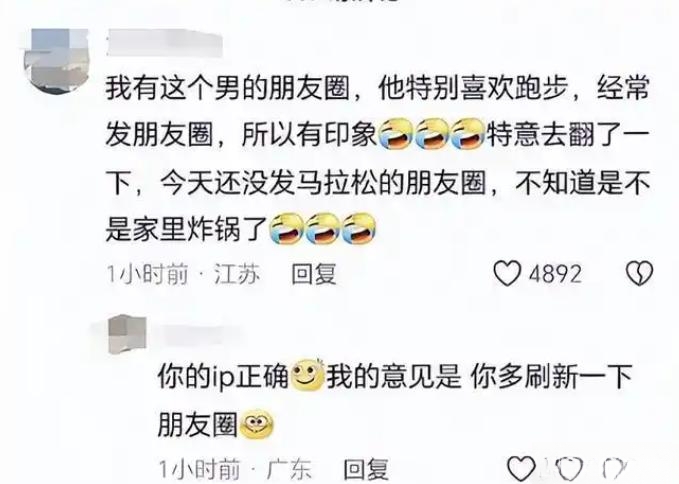This screenshot has width=679, height=484.
Task: Like the comment with 4892 likes
Action: (x=508, y=274)
